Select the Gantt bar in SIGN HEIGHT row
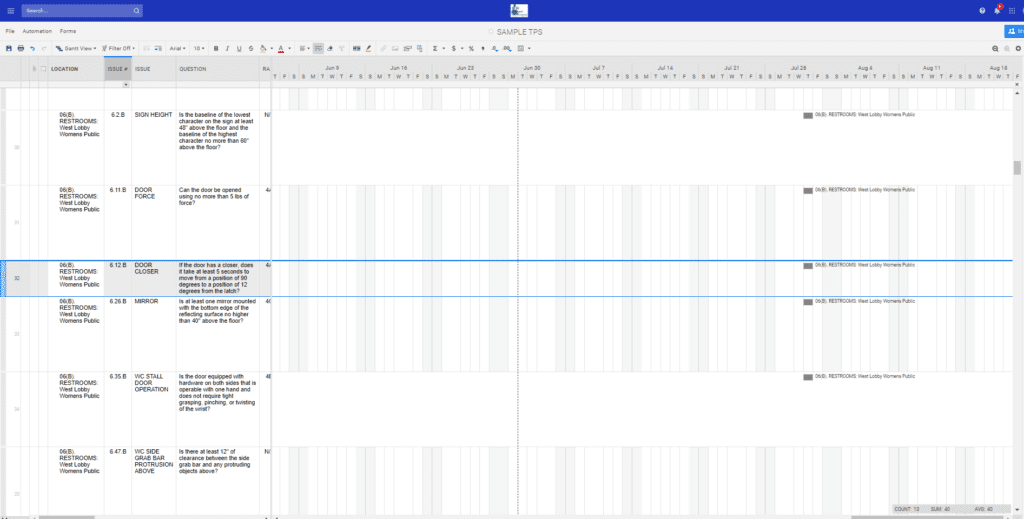1024x519 pixels. pyautogui.click(x=808, y=116)
